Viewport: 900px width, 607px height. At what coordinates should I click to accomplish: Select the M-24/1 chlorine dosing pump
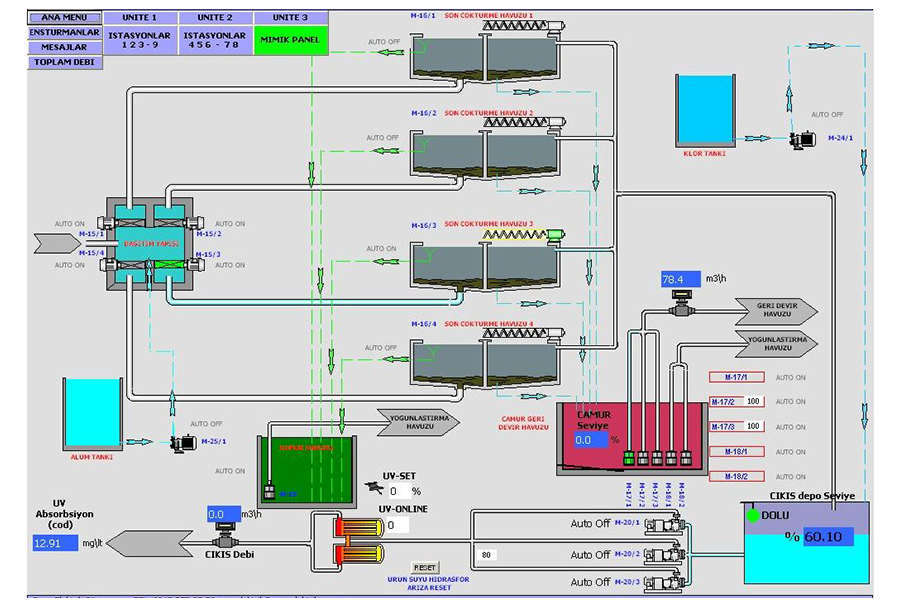[802, 139]
